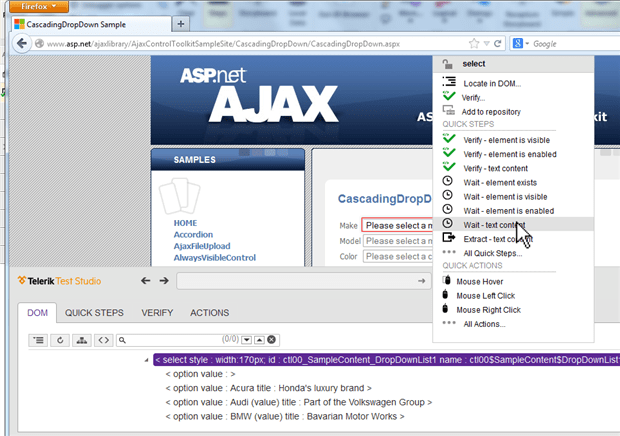
Task: Open the Accordion sample link
Action: pos(193,234)
